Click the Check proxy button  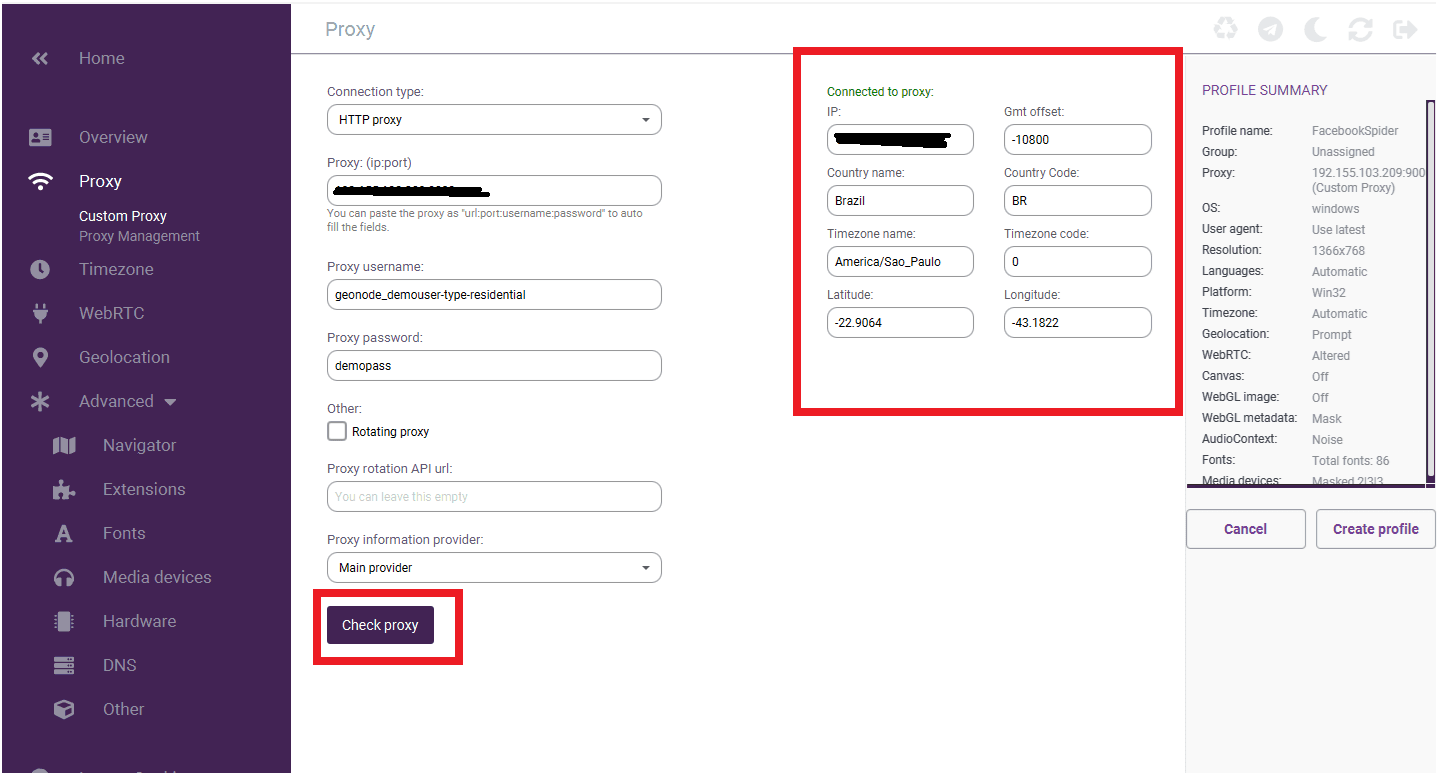[x=380, y=625]
